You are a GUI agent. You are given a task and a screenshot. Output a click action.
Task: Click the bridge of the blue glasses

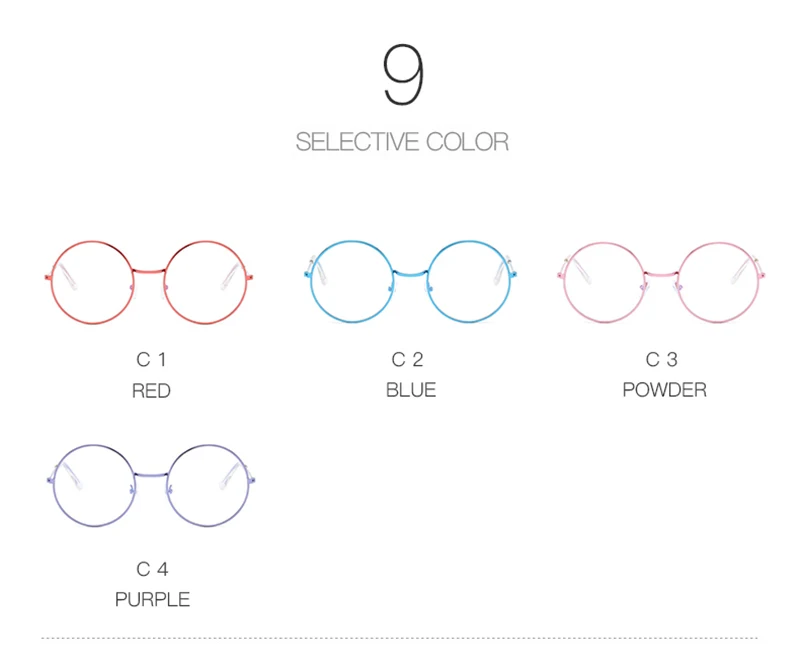[x=410, y=273]
